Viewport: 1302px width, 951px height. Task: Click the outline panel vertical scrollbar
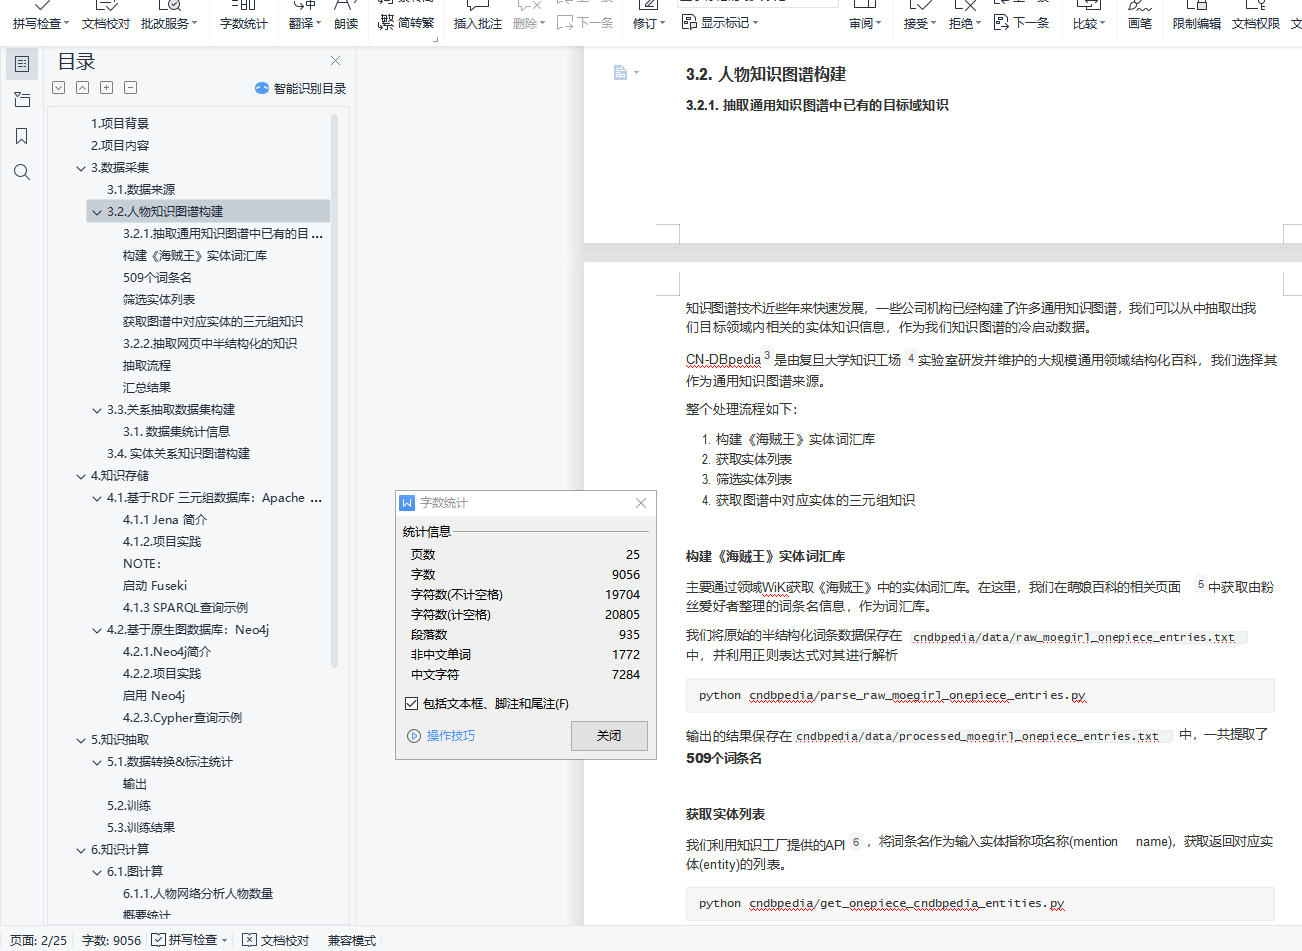pyautogui.click(x=334, y=390)
